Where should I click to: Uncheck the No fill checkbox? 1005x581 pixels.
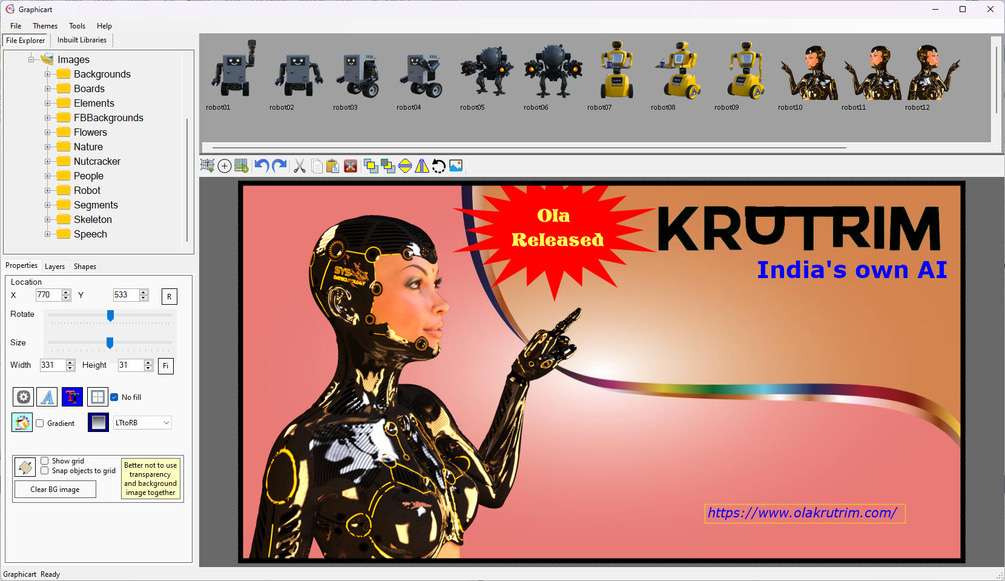point(114,397)
